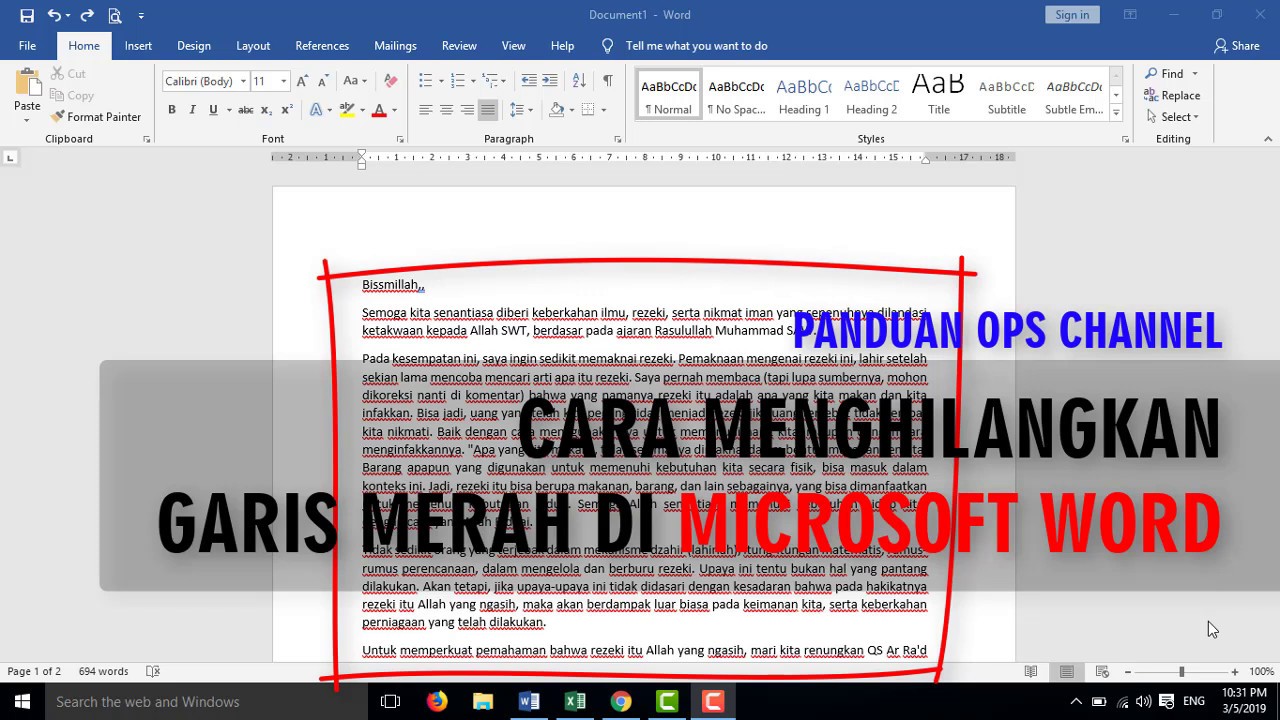Undo the last action
Screen dimensions: 1280x720
pyautogui.click(x=54, y=15)
